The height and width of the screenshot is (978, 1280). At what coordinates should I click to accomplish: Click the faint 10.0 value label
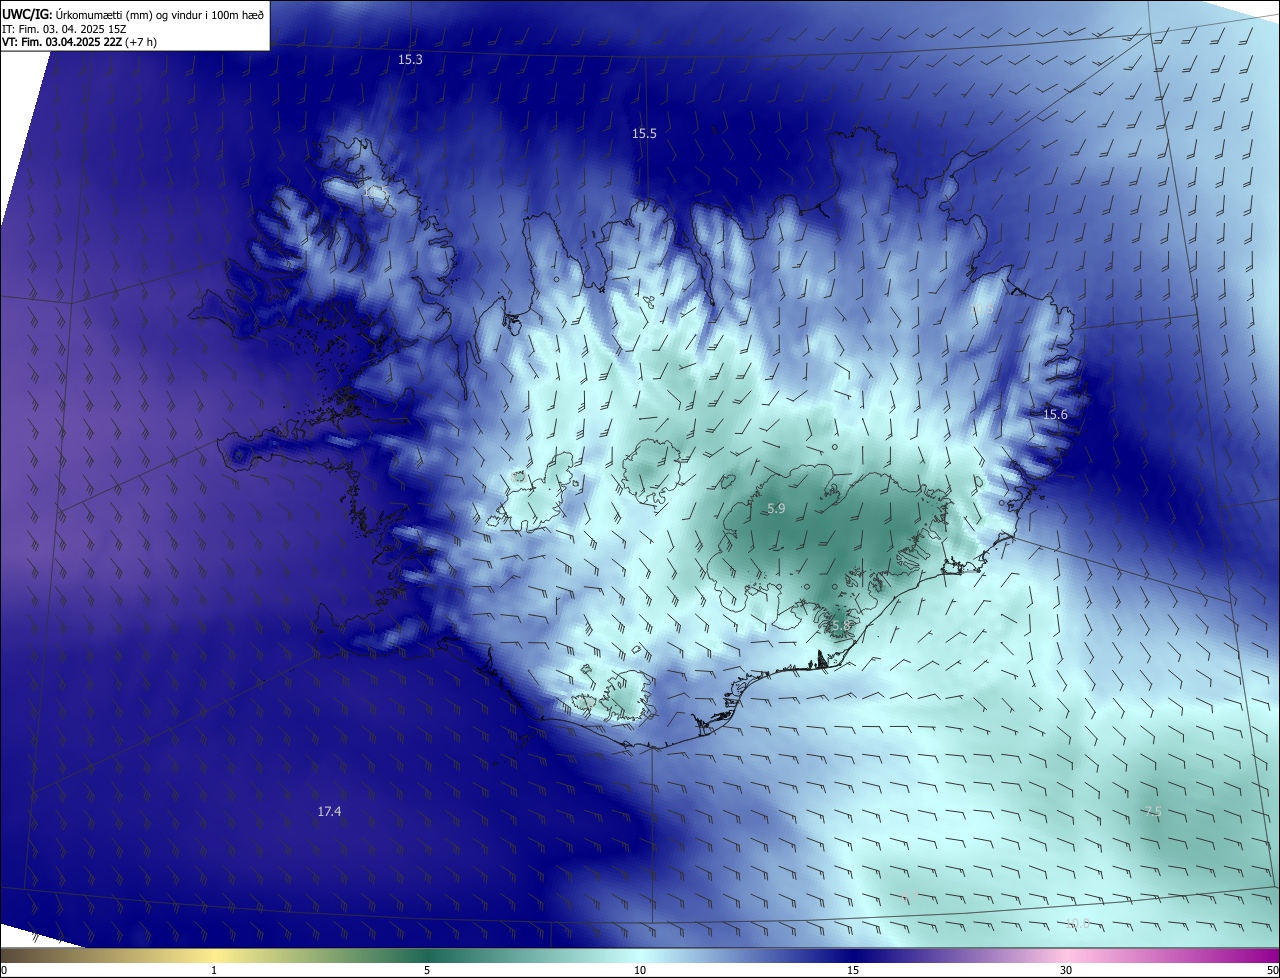tap(1077, 923)
